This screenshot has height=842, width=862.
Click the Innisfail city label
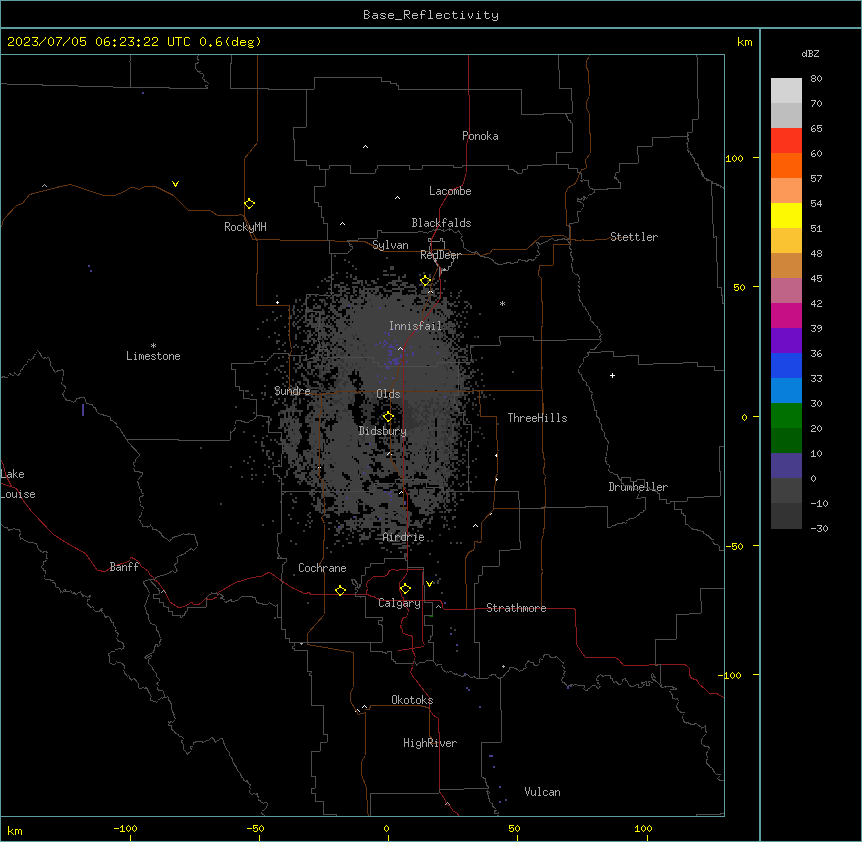tap(415, 326)
